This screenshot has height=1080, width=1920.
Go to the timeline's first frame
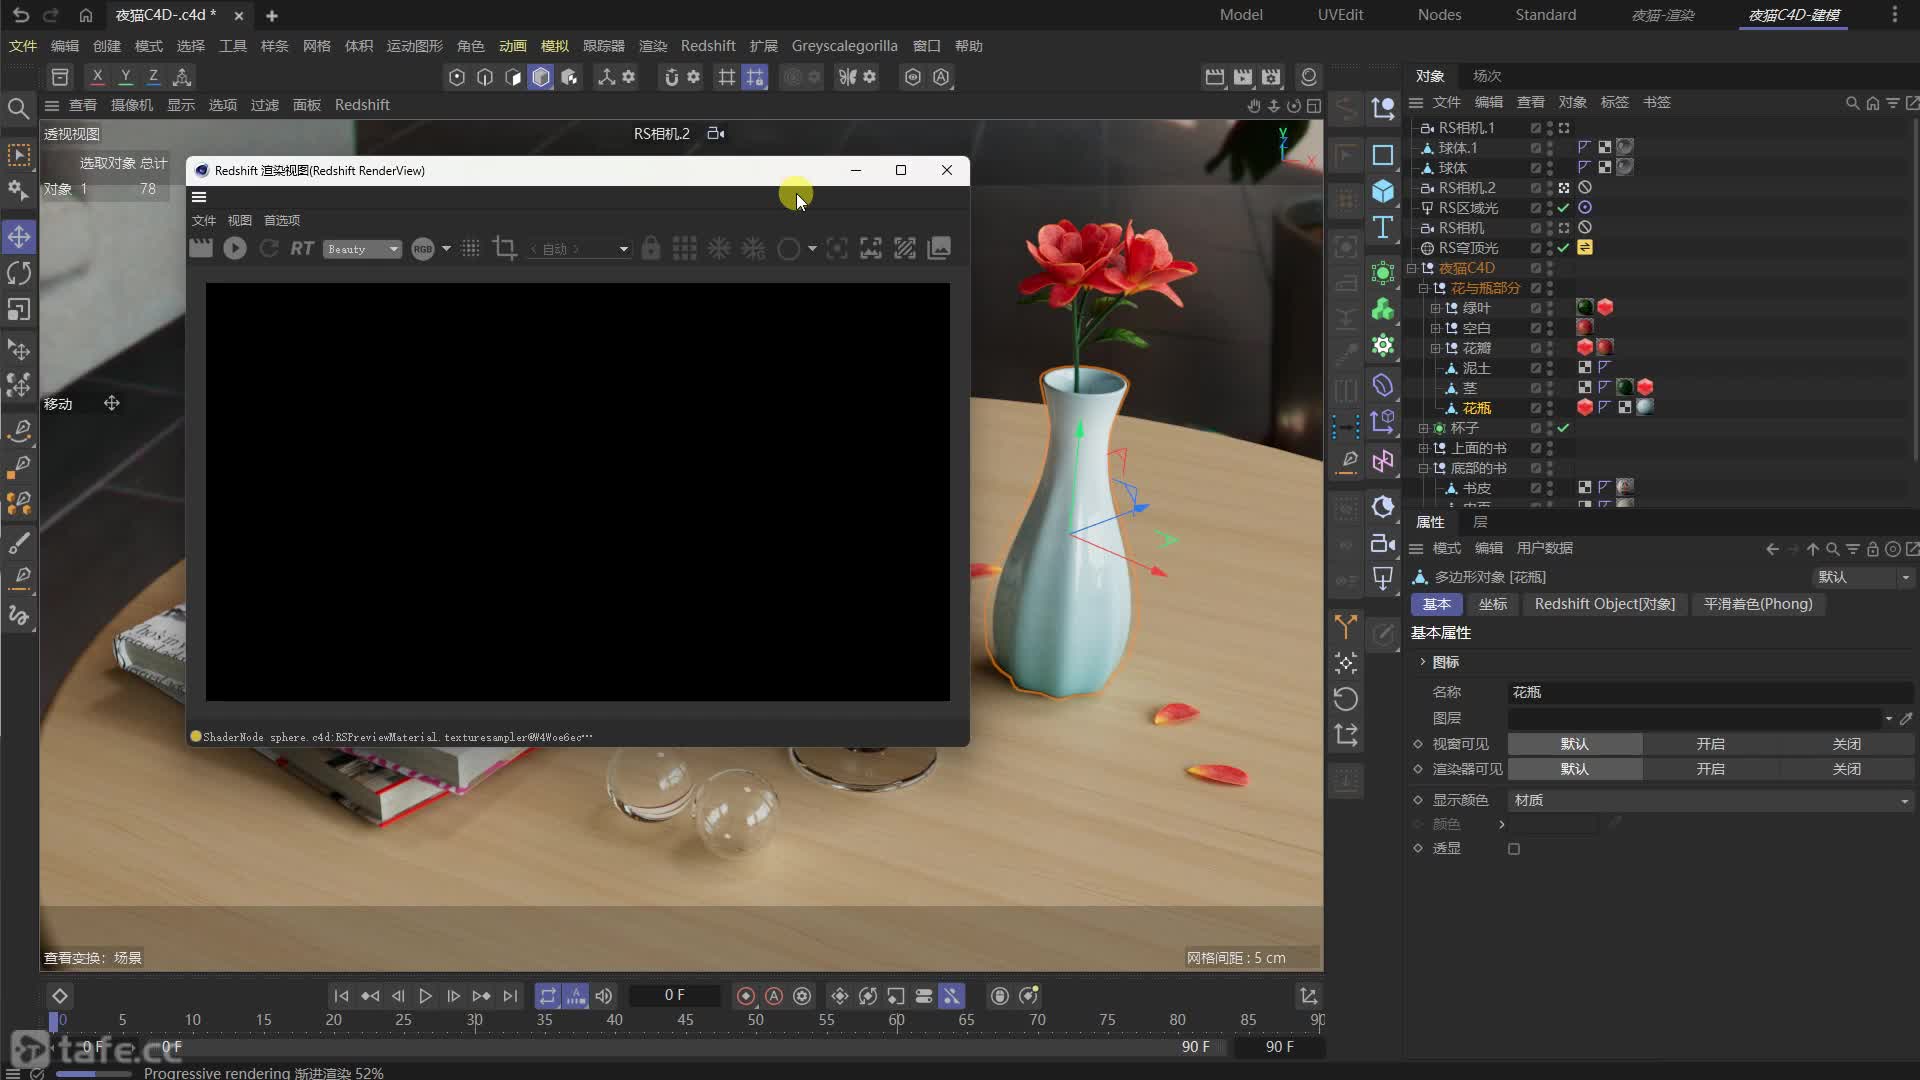point(341,996)
